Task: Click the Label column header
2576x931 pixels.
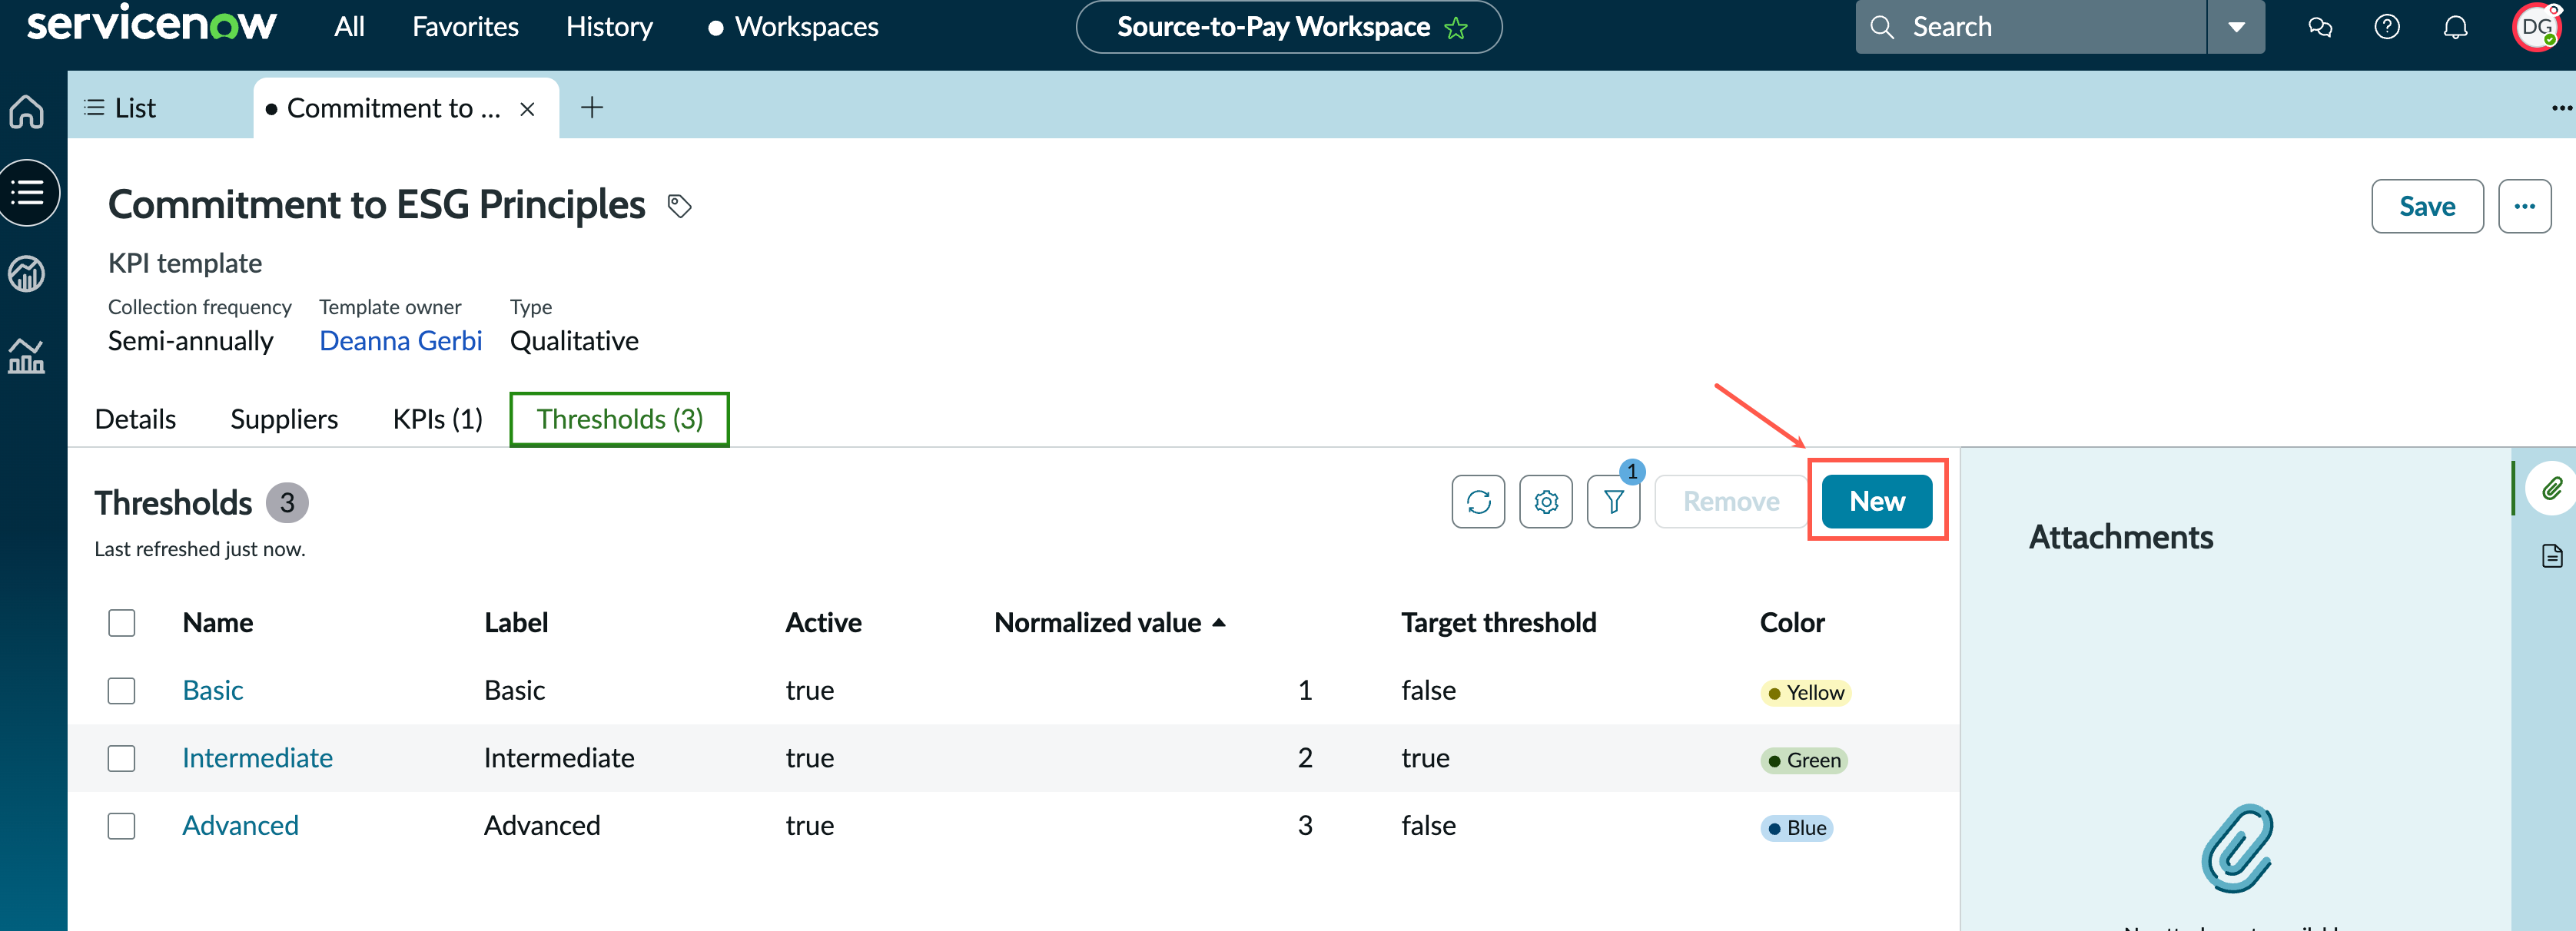Action: point(516,623)
